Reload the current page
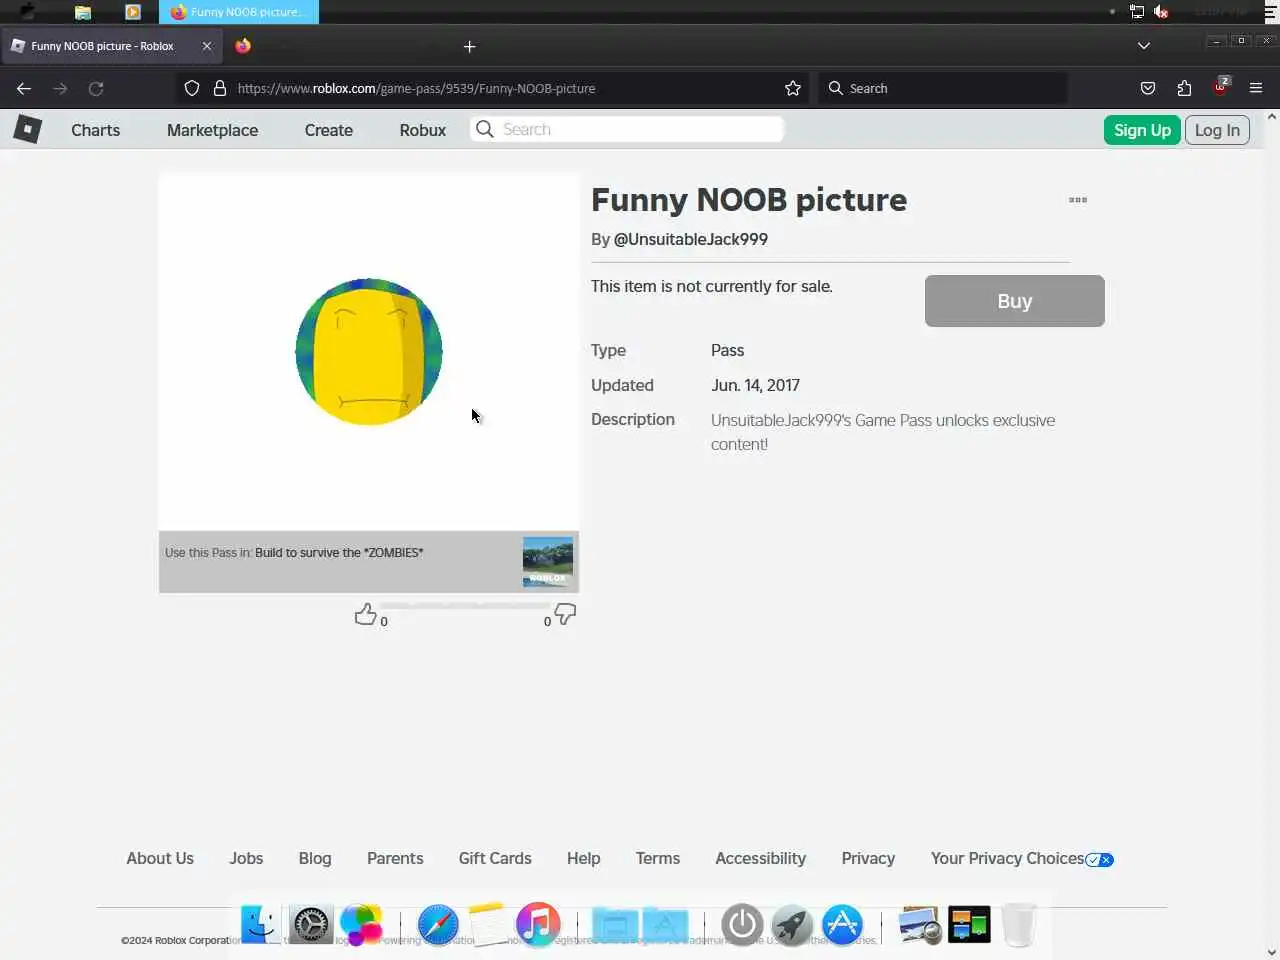This screenshot has height=960, width=1280. point(96,88)
